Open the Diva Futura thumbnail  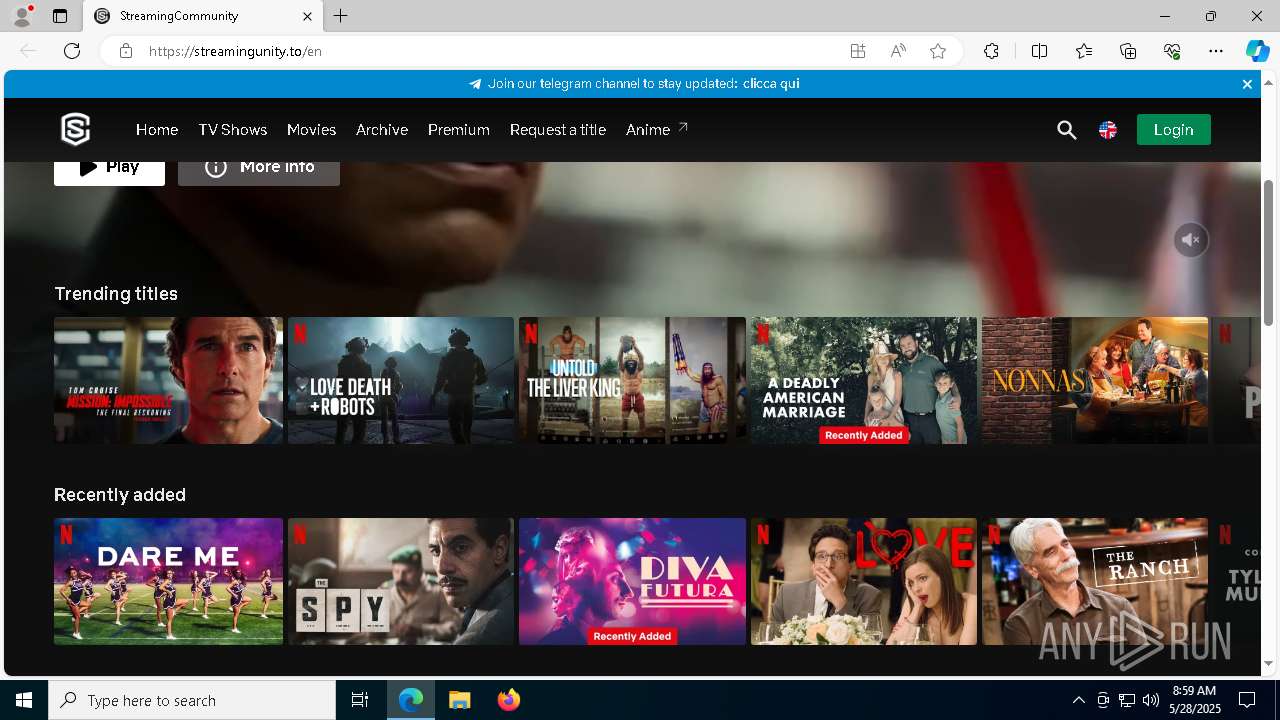(632, 581)
